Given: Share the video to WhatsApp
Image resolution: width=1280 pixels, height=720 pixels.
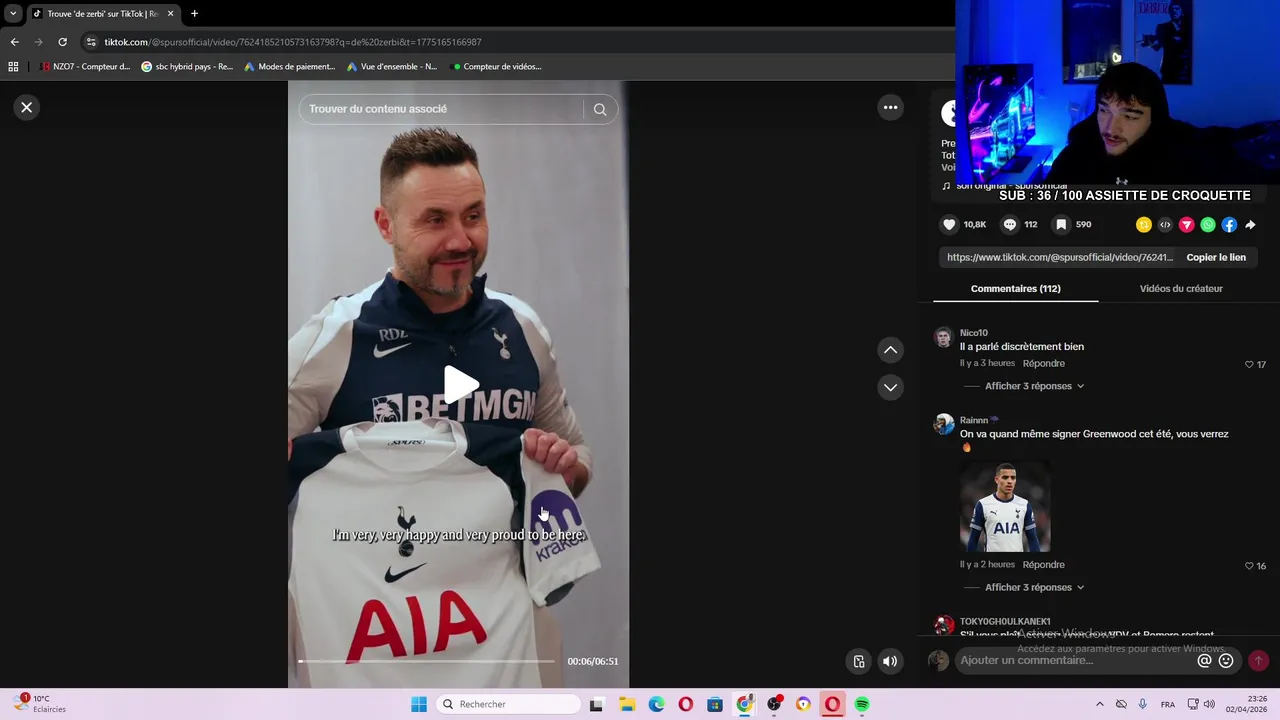Looking at the screenshot, I should tap(1208, 225).
